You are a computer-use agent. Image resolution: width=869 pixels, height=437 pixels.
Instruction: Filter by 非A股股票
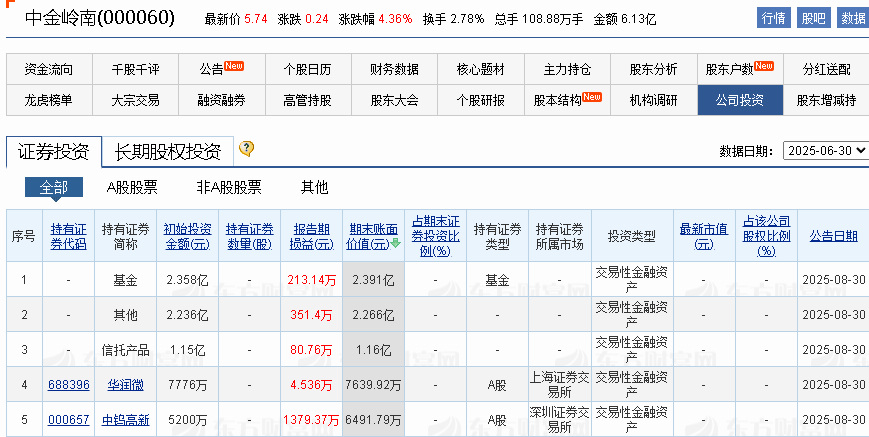point(229,187)
